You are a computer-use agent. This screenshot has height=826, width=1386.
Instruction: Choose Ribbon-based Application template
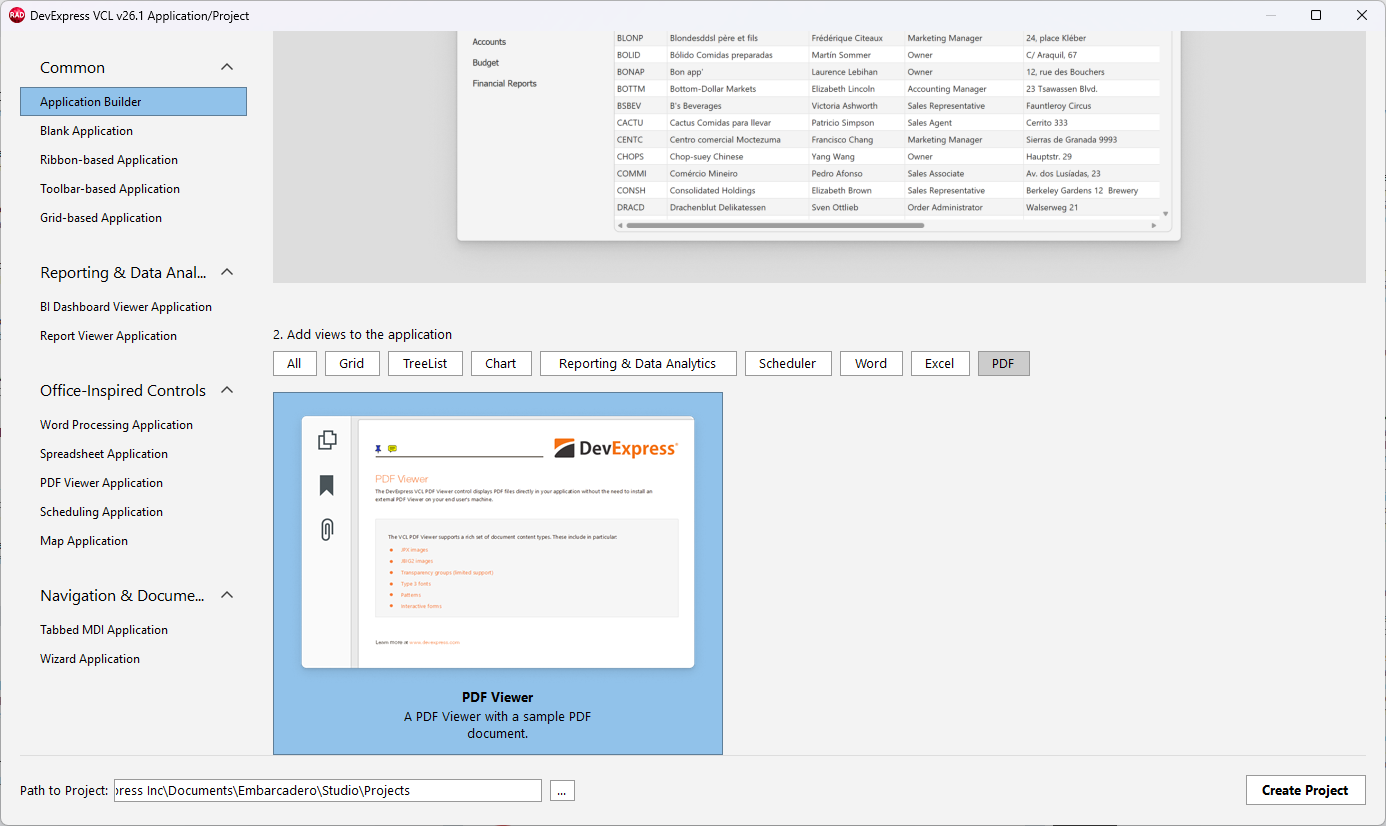133,160
